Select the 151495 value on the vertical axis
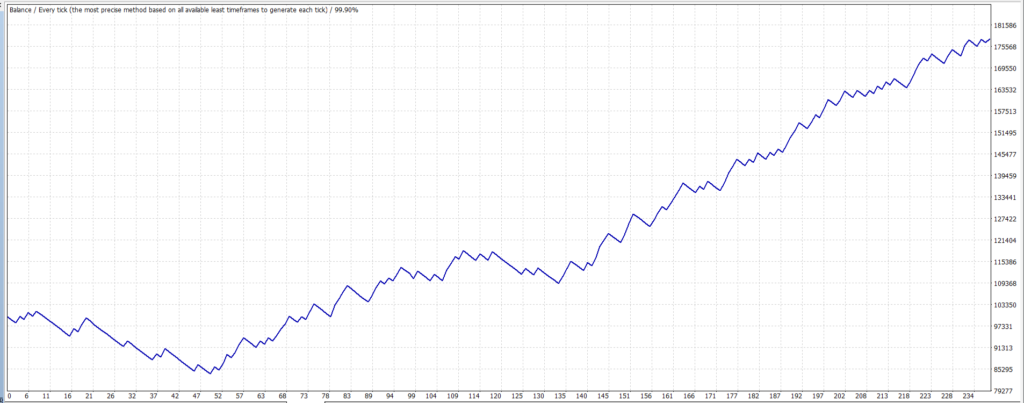 coord(1007,133)
